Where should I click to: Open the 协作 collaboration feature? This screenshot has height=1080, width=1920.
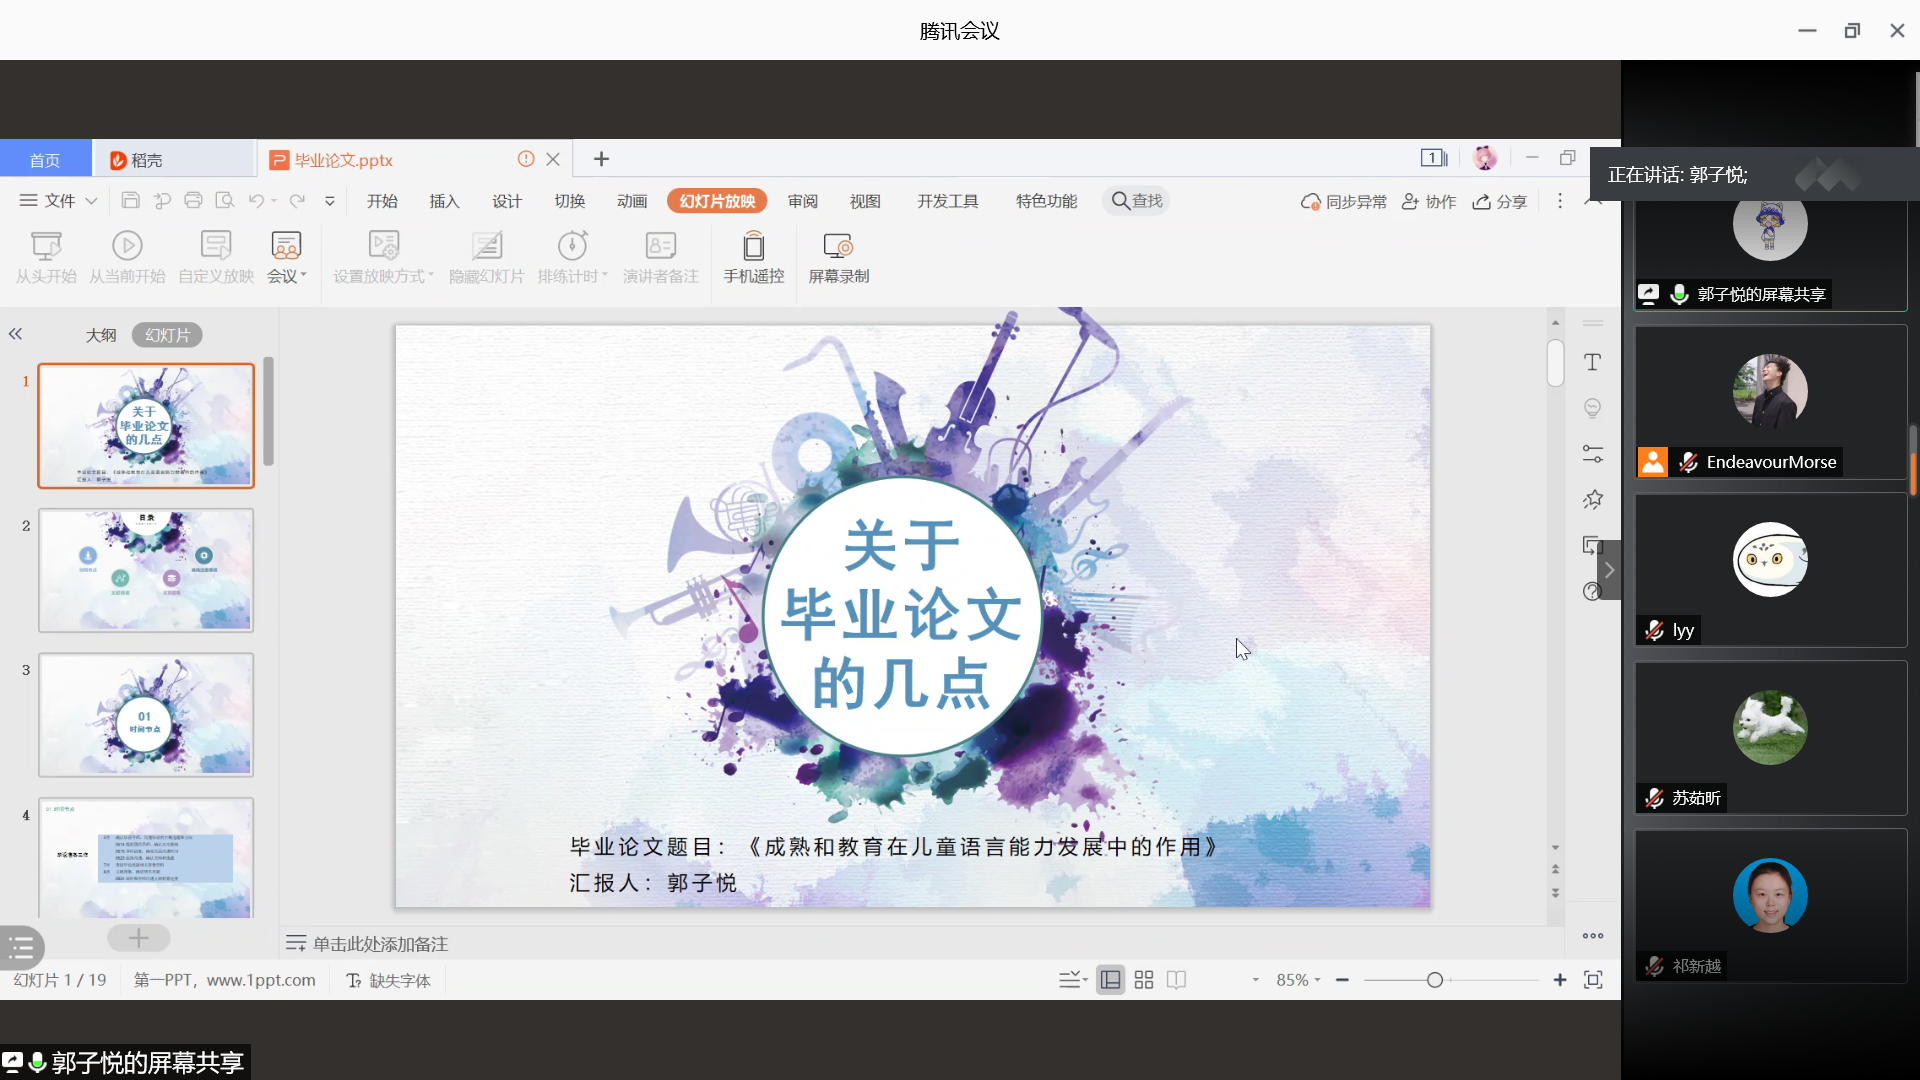1428,201
